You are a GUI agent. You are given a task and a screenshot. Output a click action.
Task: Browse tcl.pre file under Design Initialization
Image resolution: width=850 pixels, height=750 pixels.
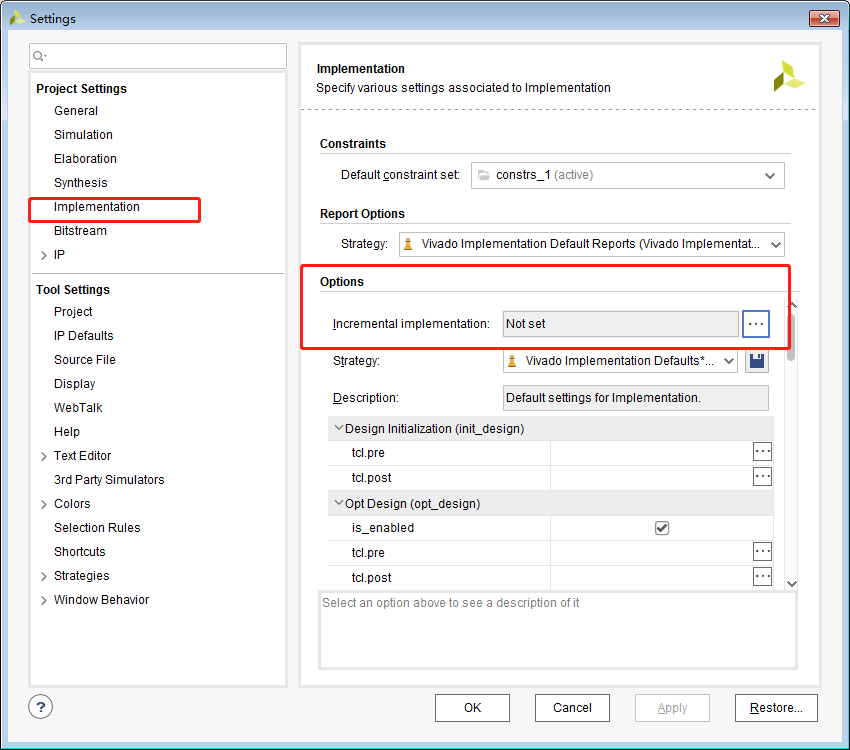tap(762, 451)
